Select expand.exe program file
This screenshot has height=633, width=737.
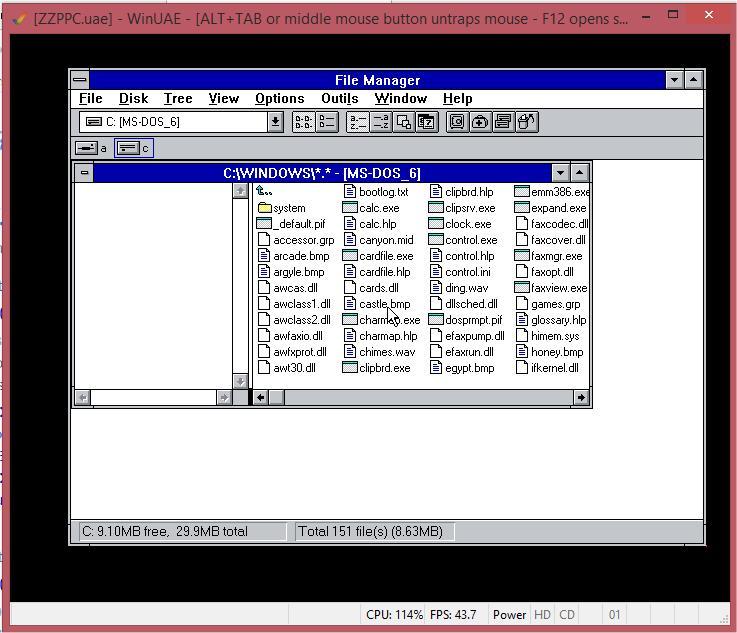(550, 208)
